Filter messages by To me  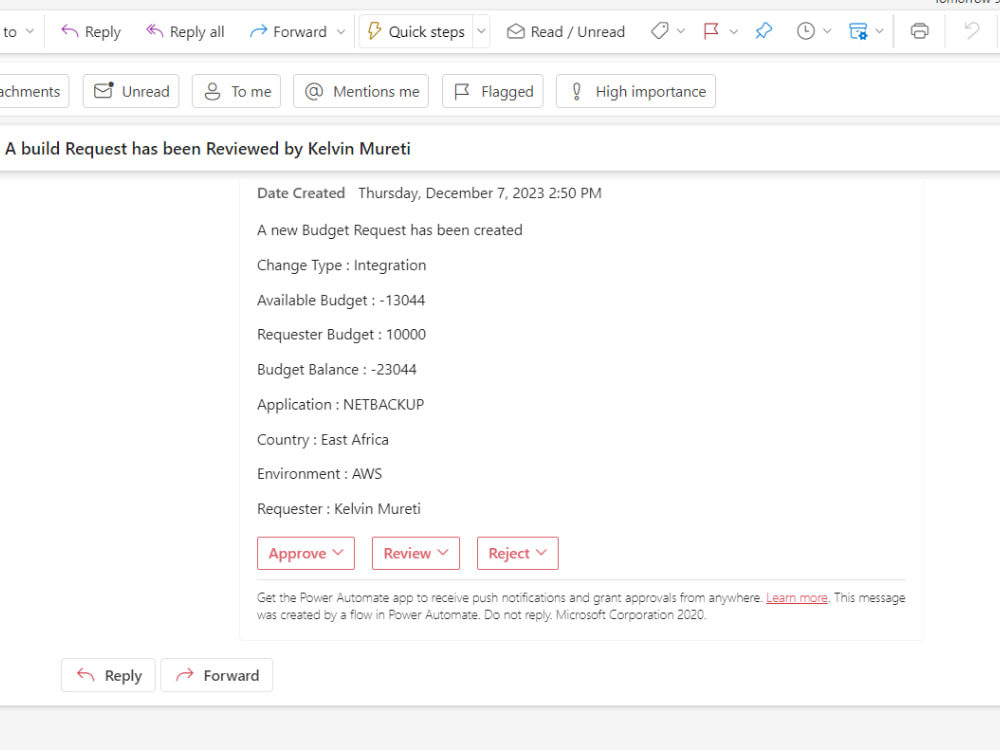237,91
